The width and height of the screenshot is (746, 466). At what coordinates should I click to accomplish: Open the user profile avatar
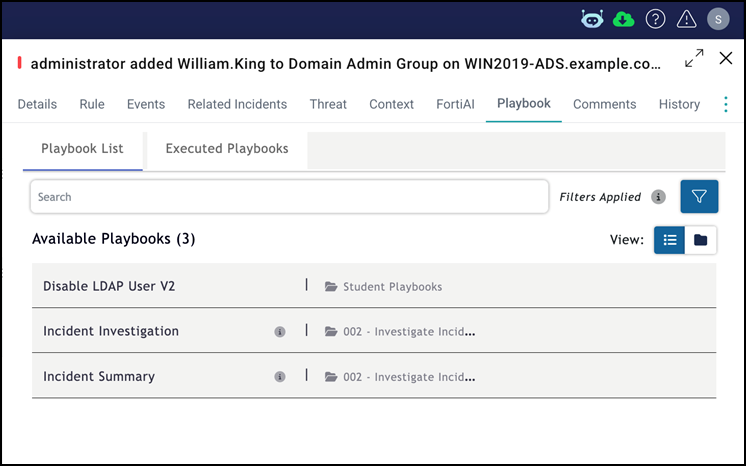[x=717, y=19]
